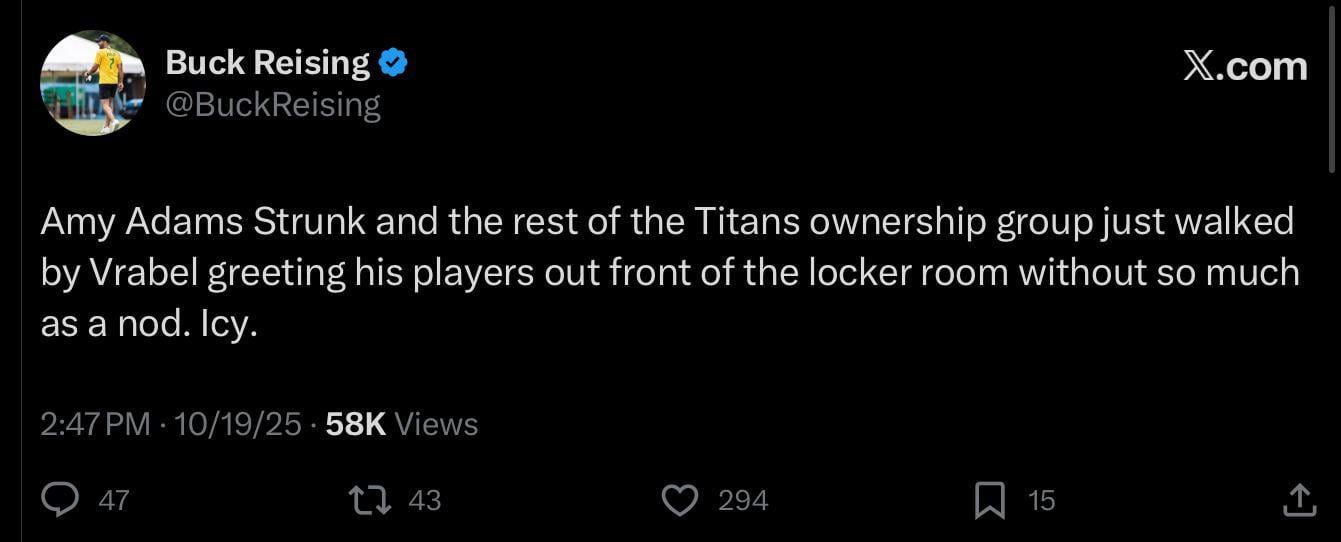Click the 294 likes count
This screenshot has height=542, width=1341.
point(743,500)
